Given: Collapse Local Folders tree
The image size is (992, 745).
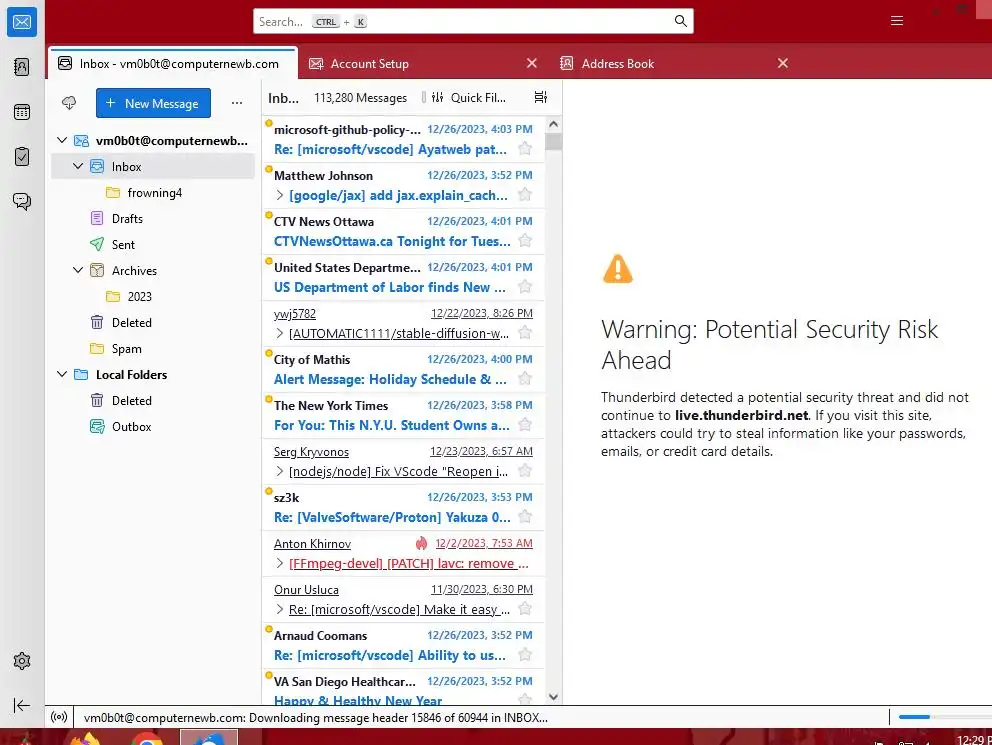Looking at the screenshot, I should 62,374.
